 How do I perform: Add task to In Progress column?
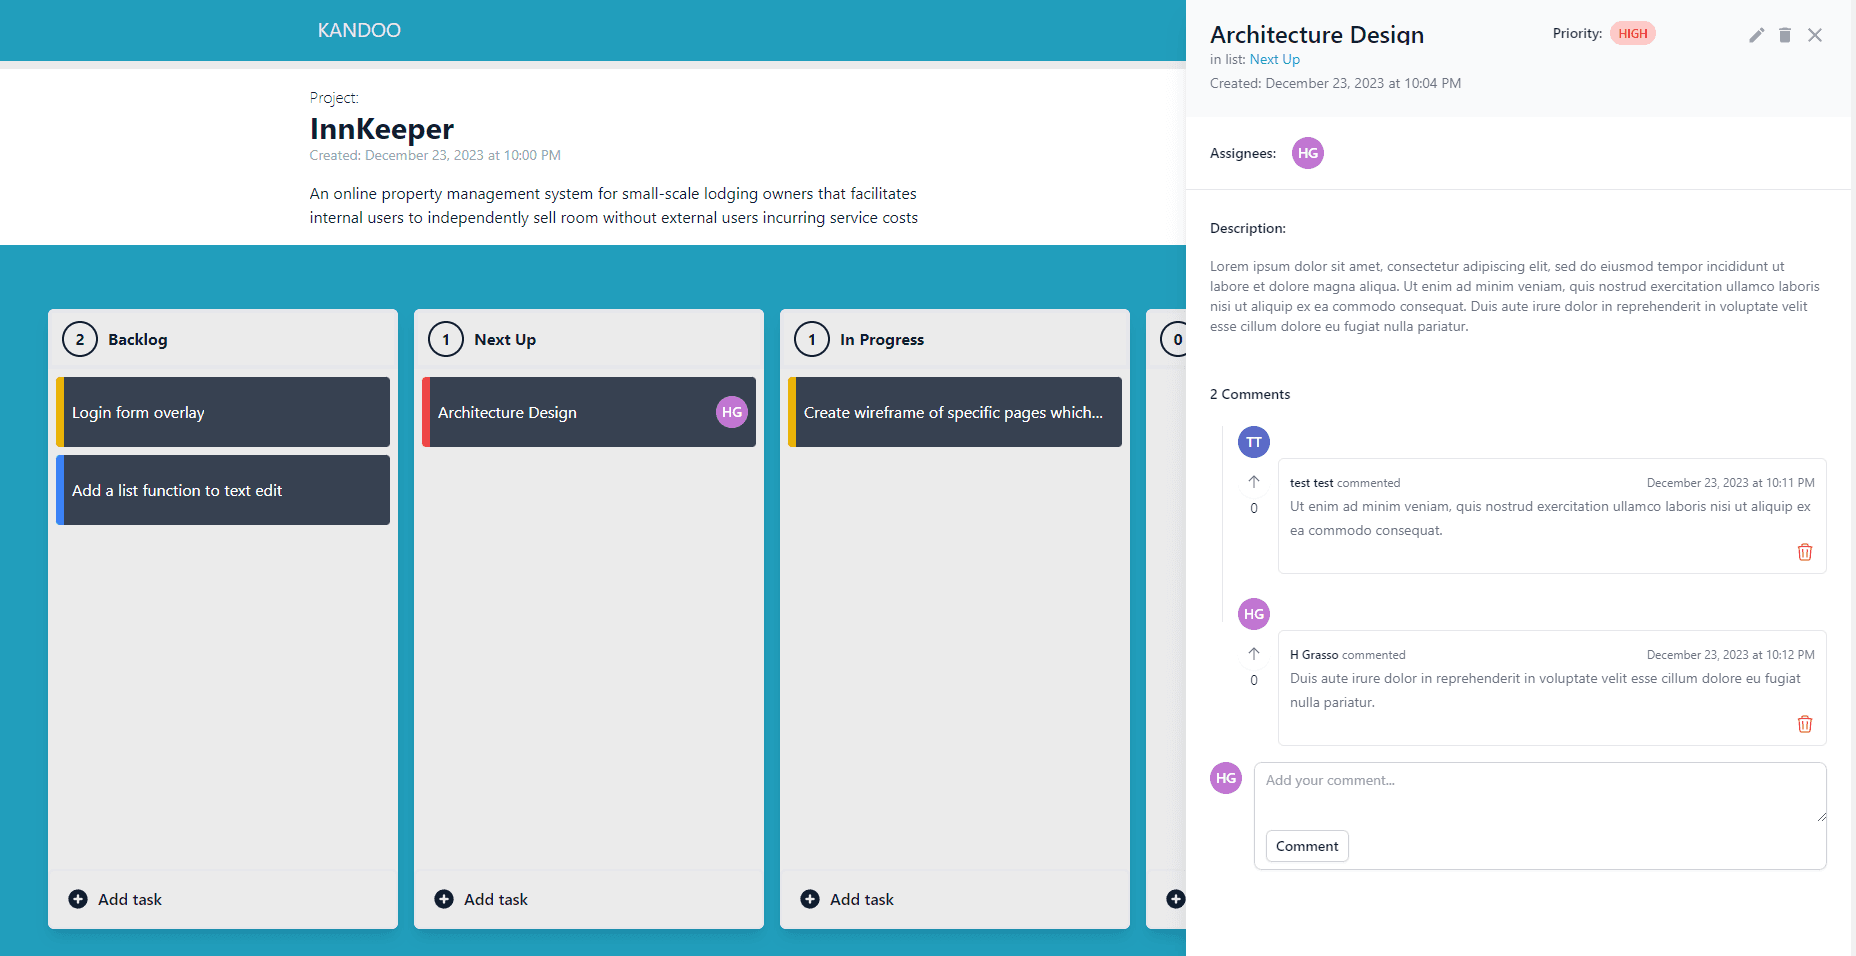pyautogui.click(x=847, y=899)
